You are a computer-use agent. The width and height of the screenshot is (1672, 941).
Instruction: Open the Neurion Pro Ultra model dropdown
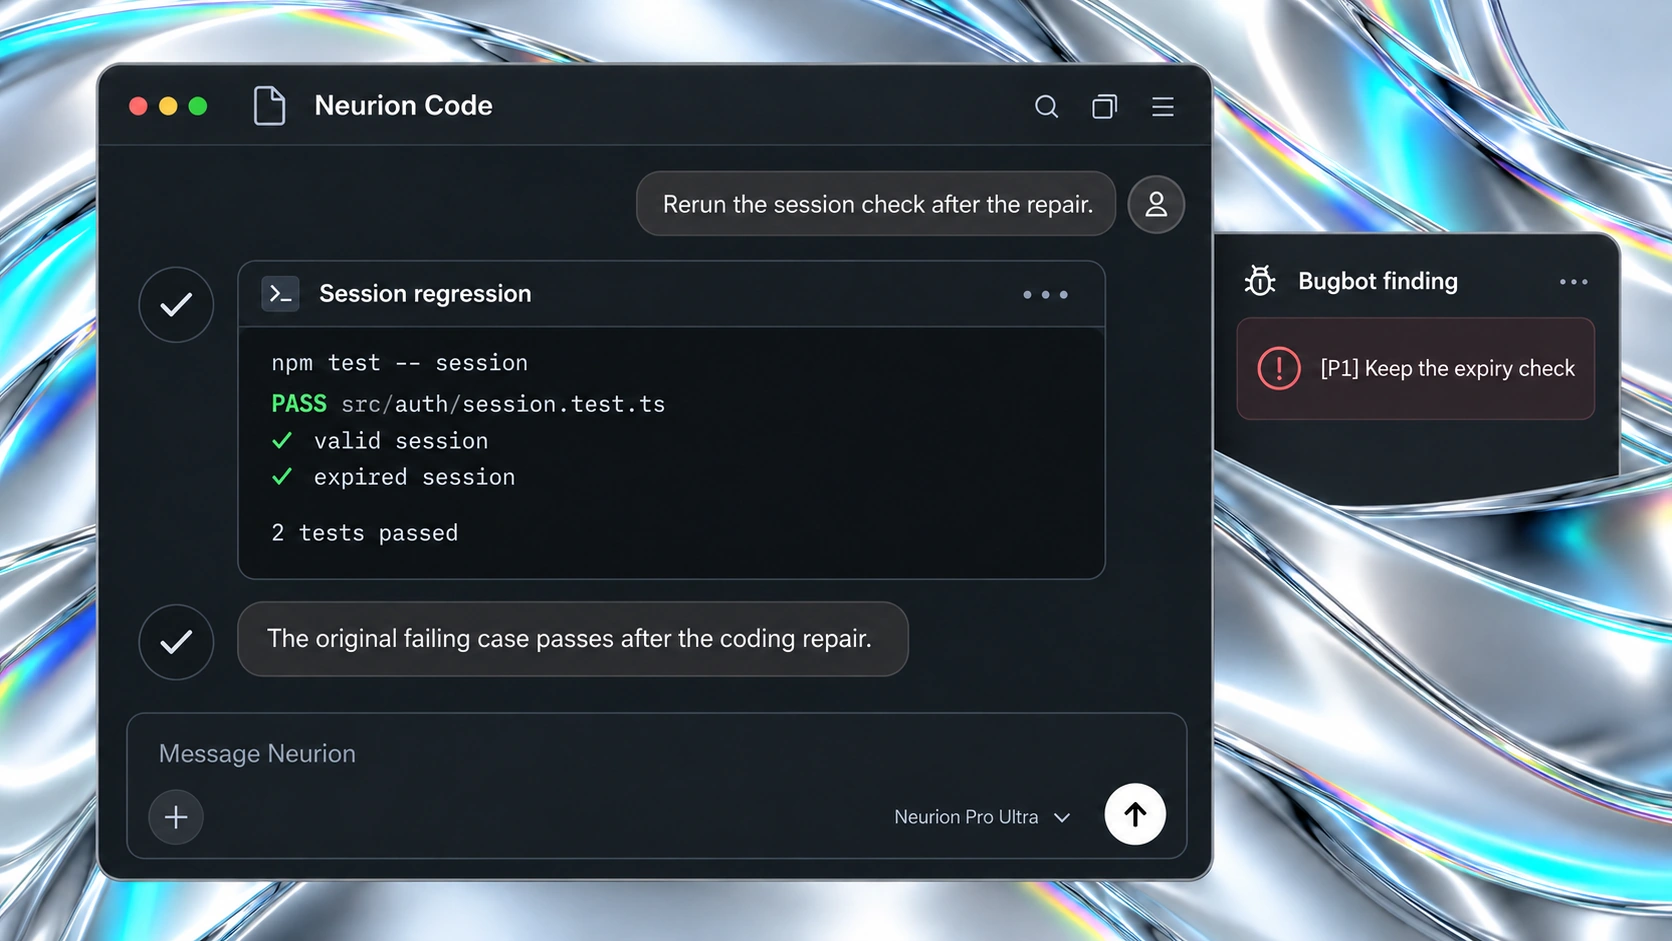tap(982, 817)
